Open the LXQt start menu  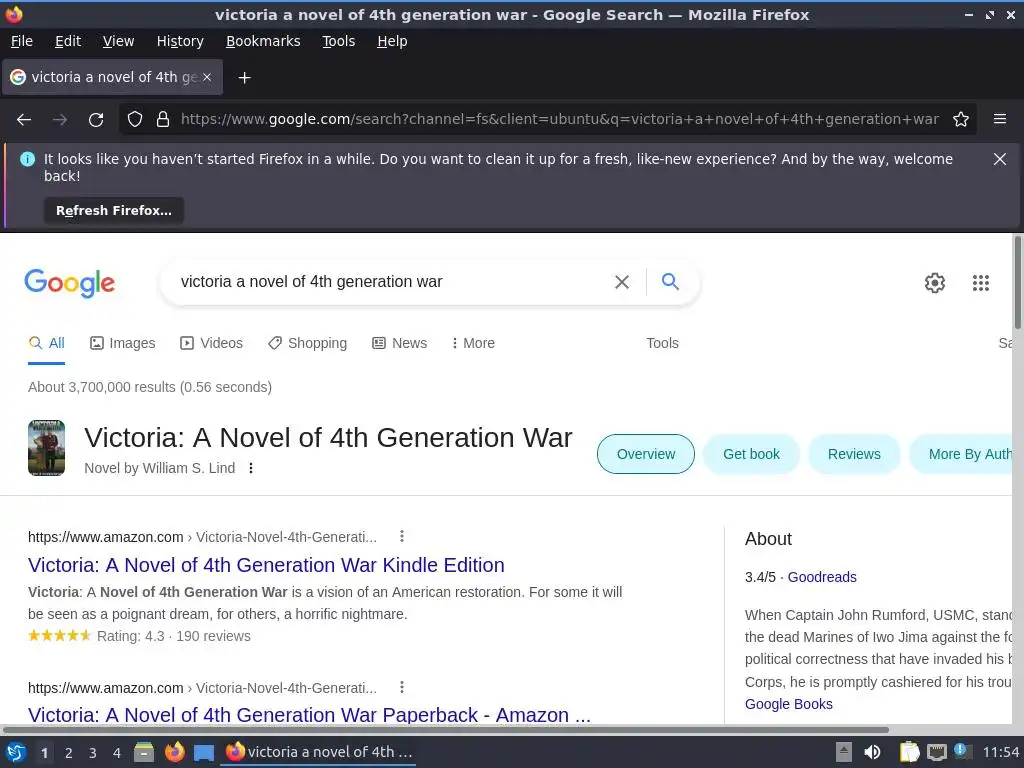coord(16,752)
